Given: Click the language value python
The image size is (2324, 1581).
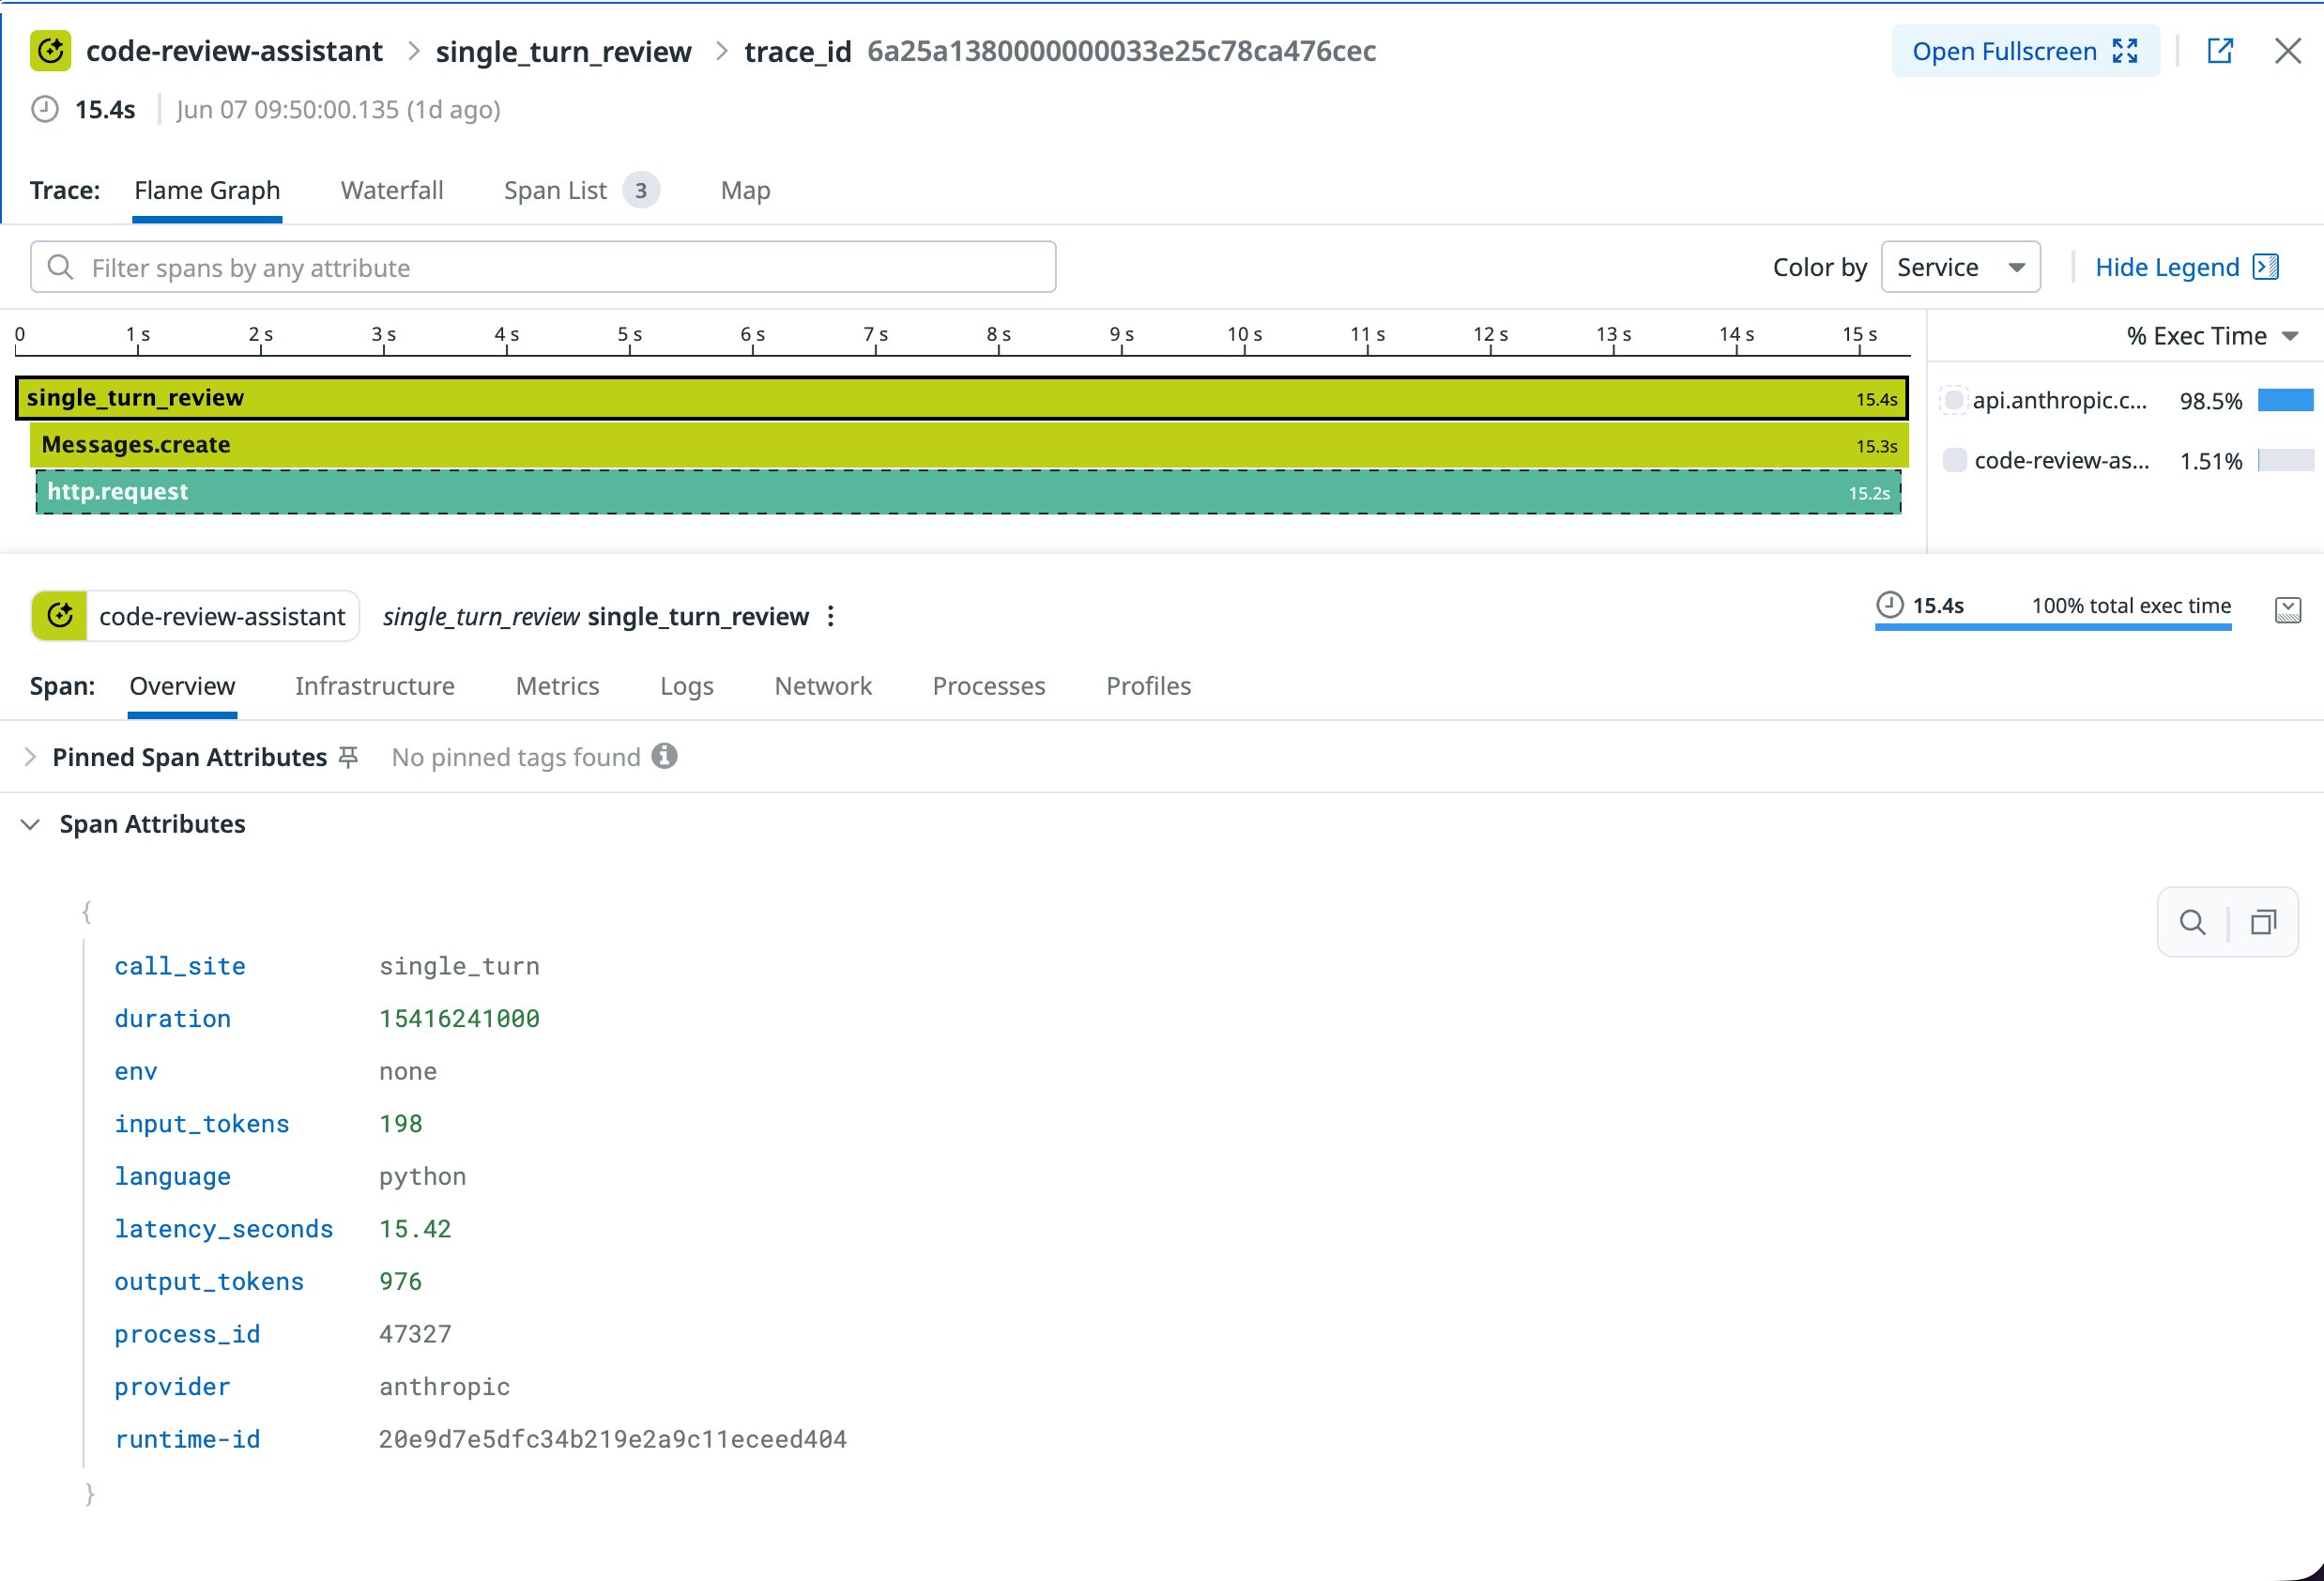Looking at the screenshot, I should 422,1176.
